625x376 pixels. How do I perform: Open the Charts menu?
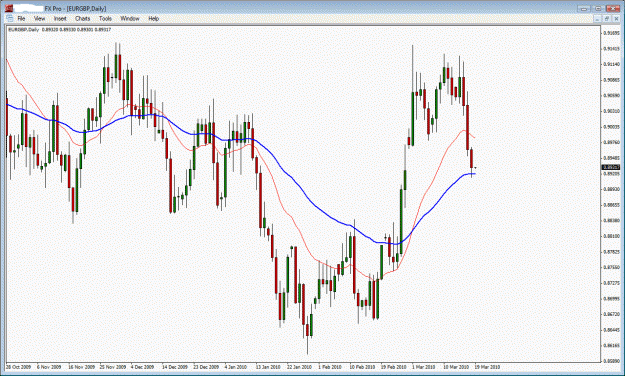(x=83, y=18)
